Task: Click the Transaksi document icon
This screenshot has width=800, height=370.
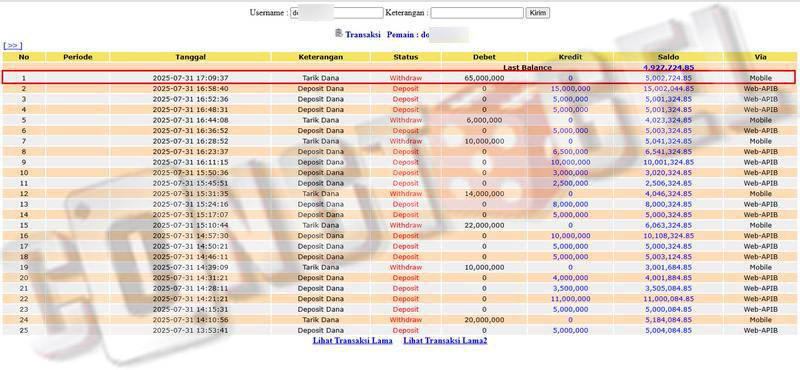Action: click(339, 33)
